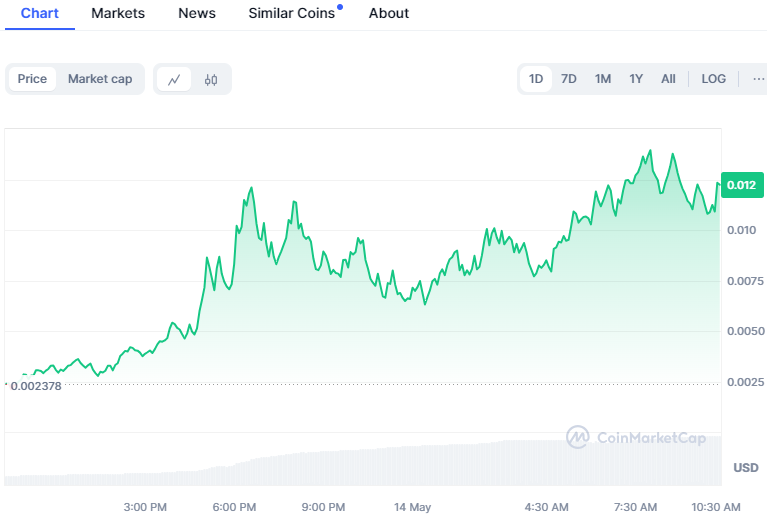Select the Price toggle
The image size is (767, 520).
click(x=32, y=79)
